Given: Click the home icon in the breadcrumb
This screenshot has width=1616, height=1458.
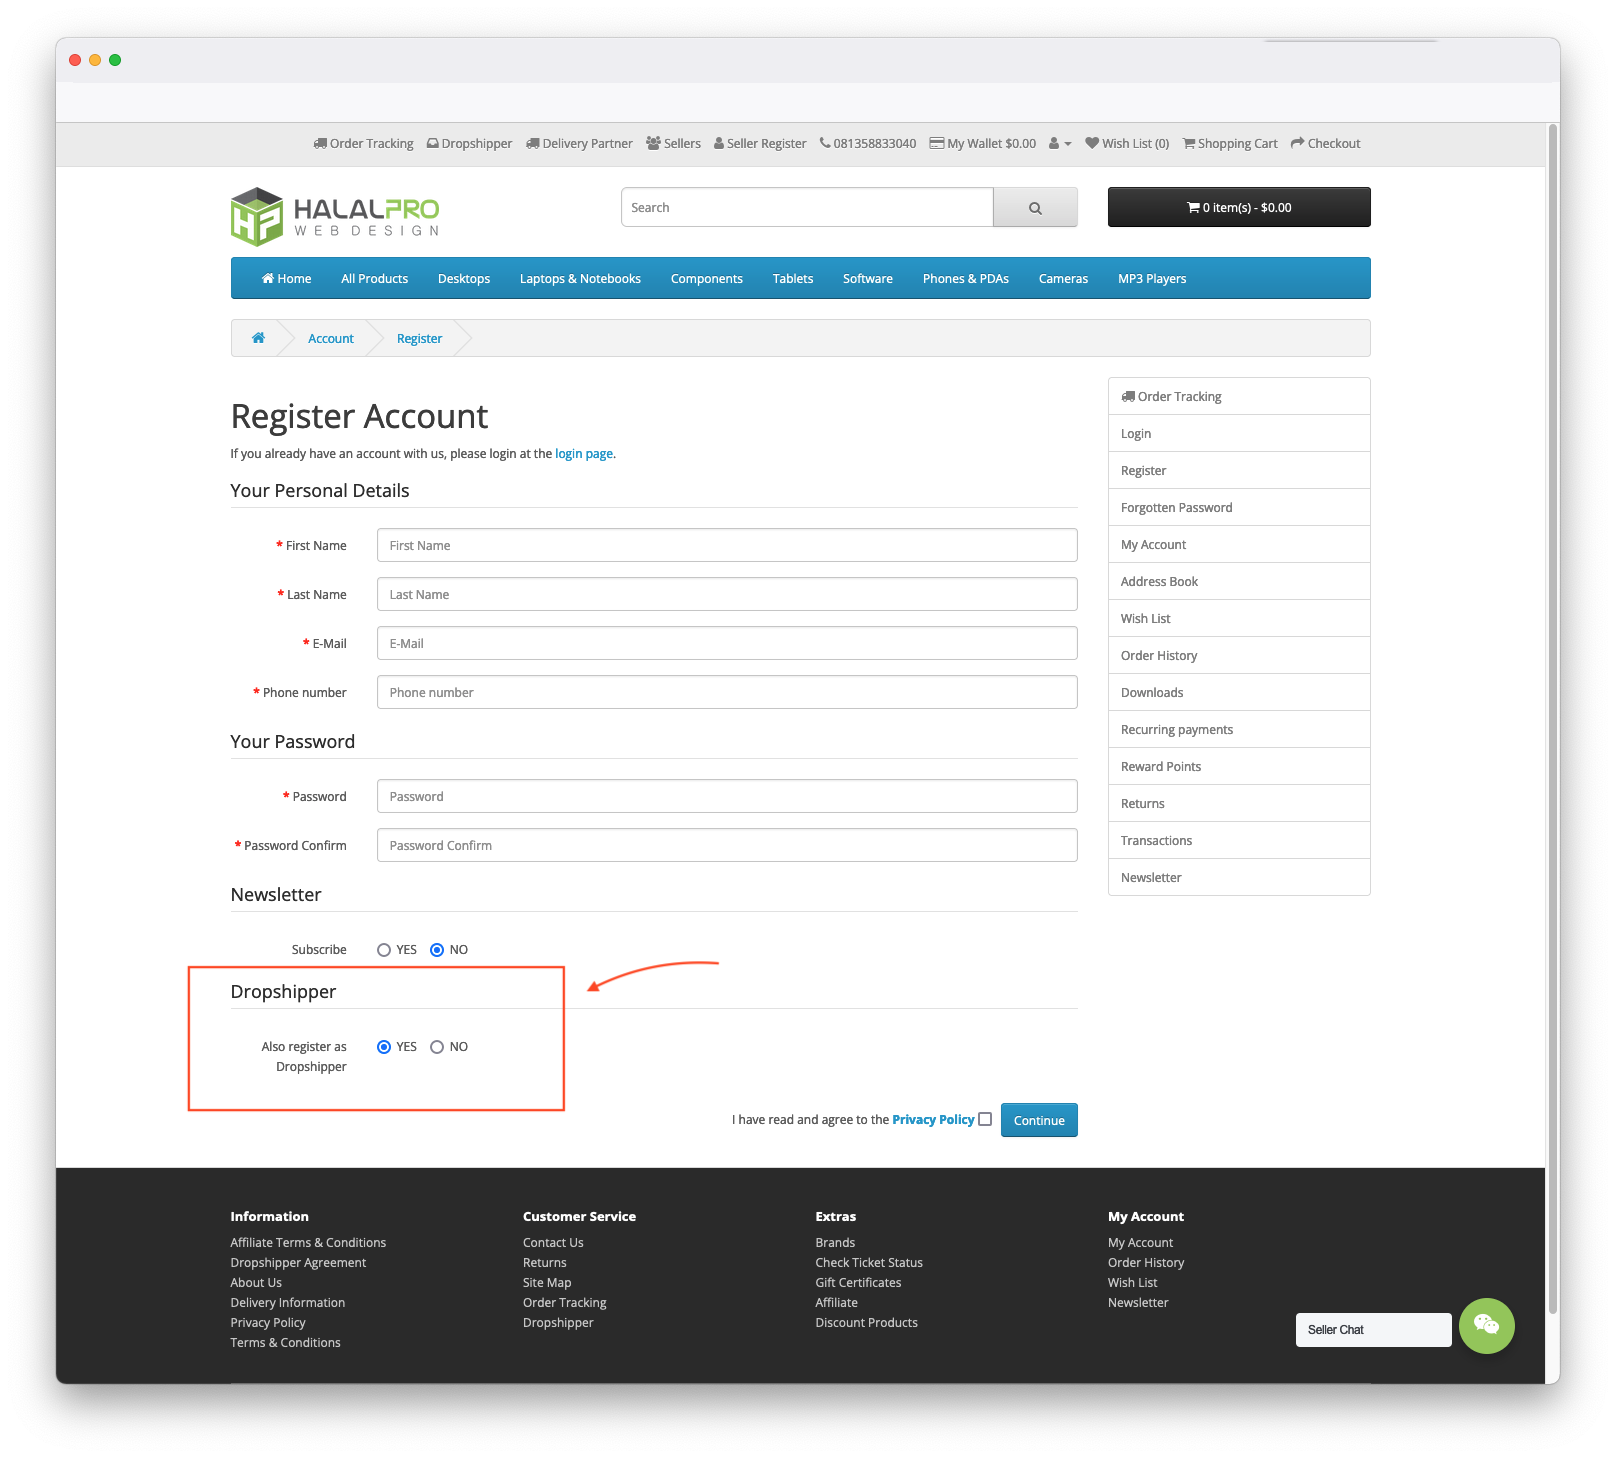Looking at the screenshot, I should [258, 337].
